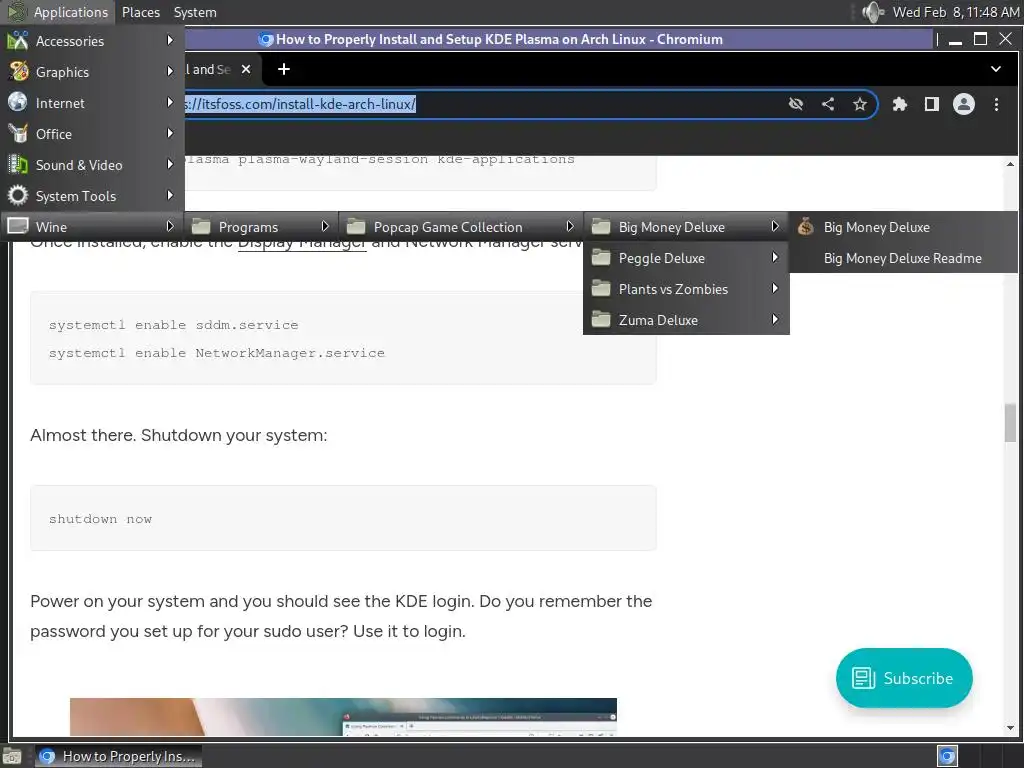
Task: Click the System Tools gear icon
Action: 18,195
